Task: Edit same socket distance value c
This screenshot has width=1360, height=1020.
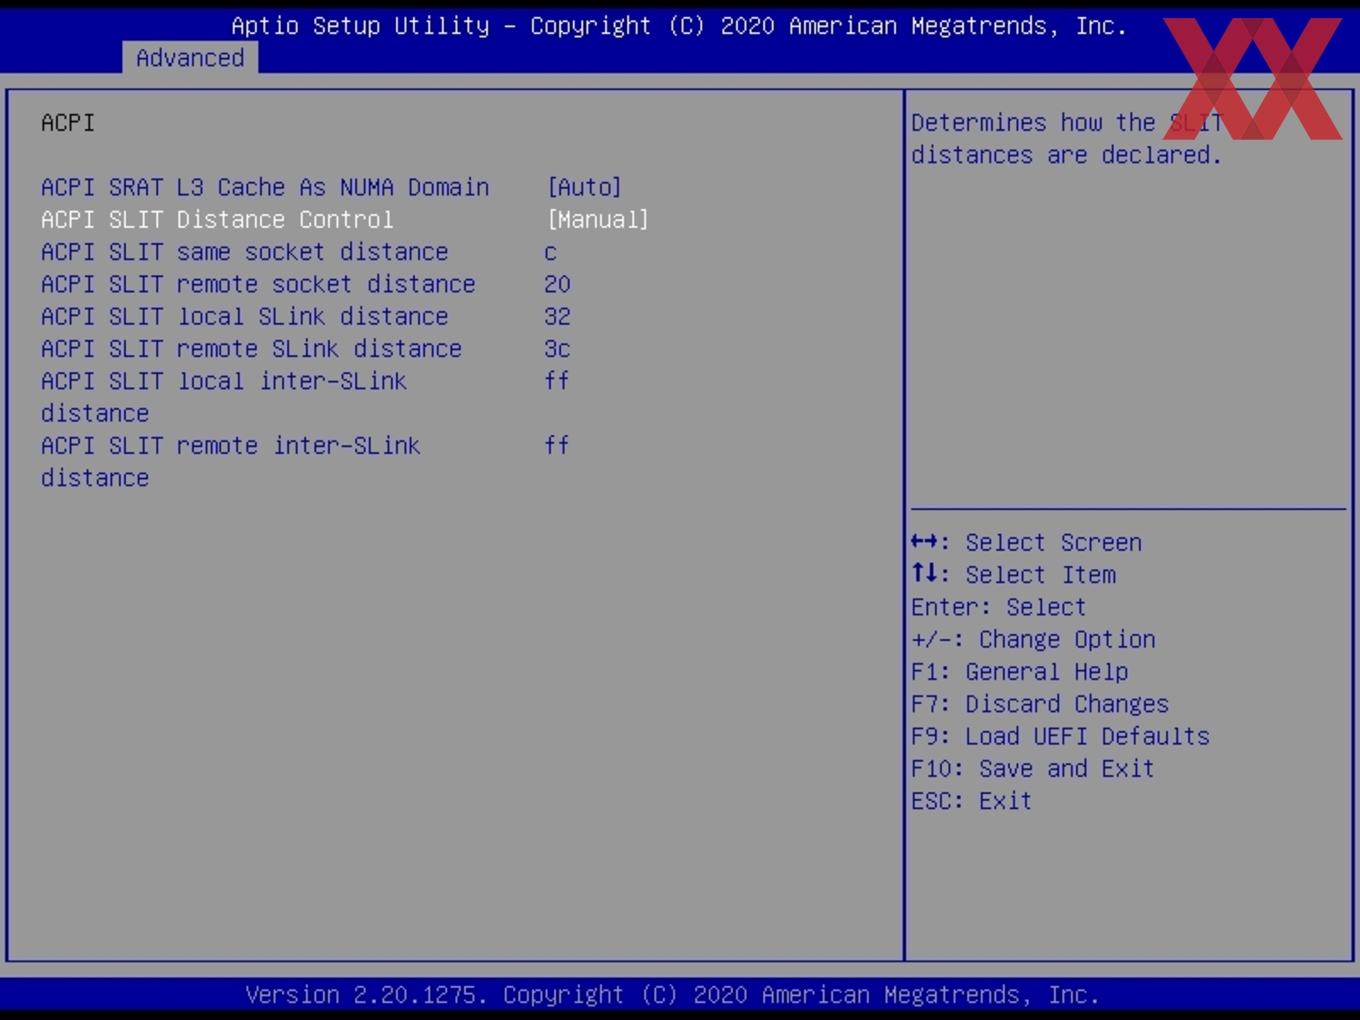Action: coord(550,252)
